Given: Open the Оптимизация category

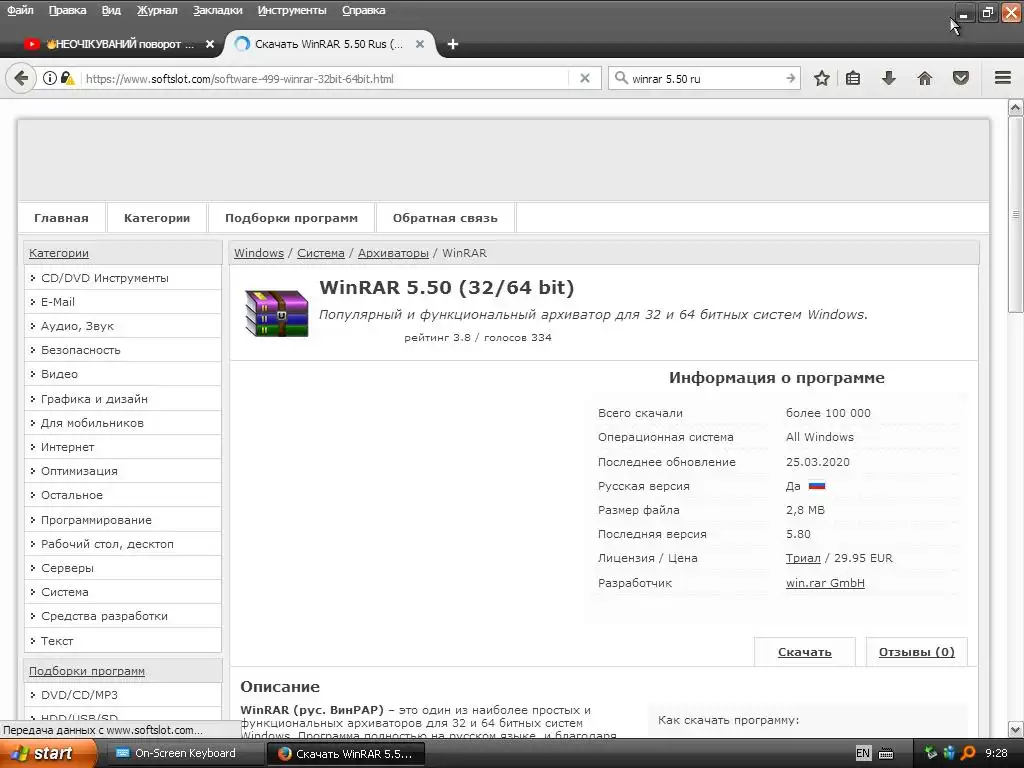Looking at the screenshot, I should (x=79, y=472).
